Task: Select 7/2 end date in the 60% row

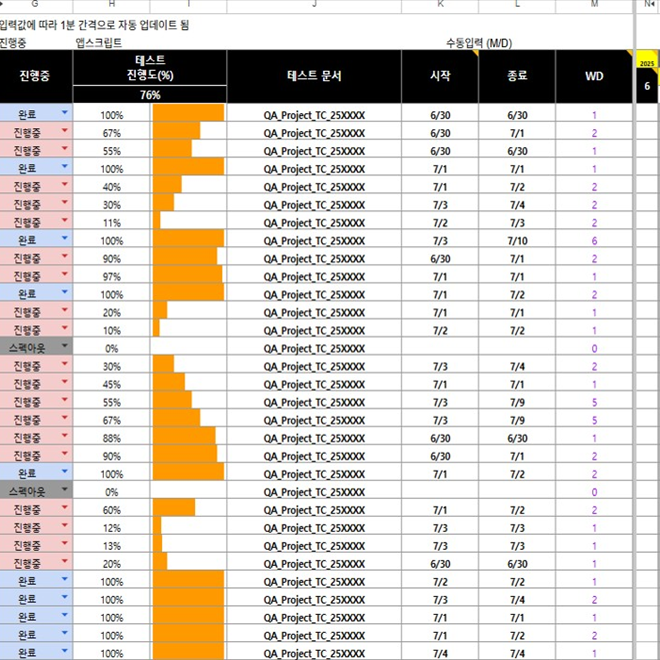Action: (517, 510)
